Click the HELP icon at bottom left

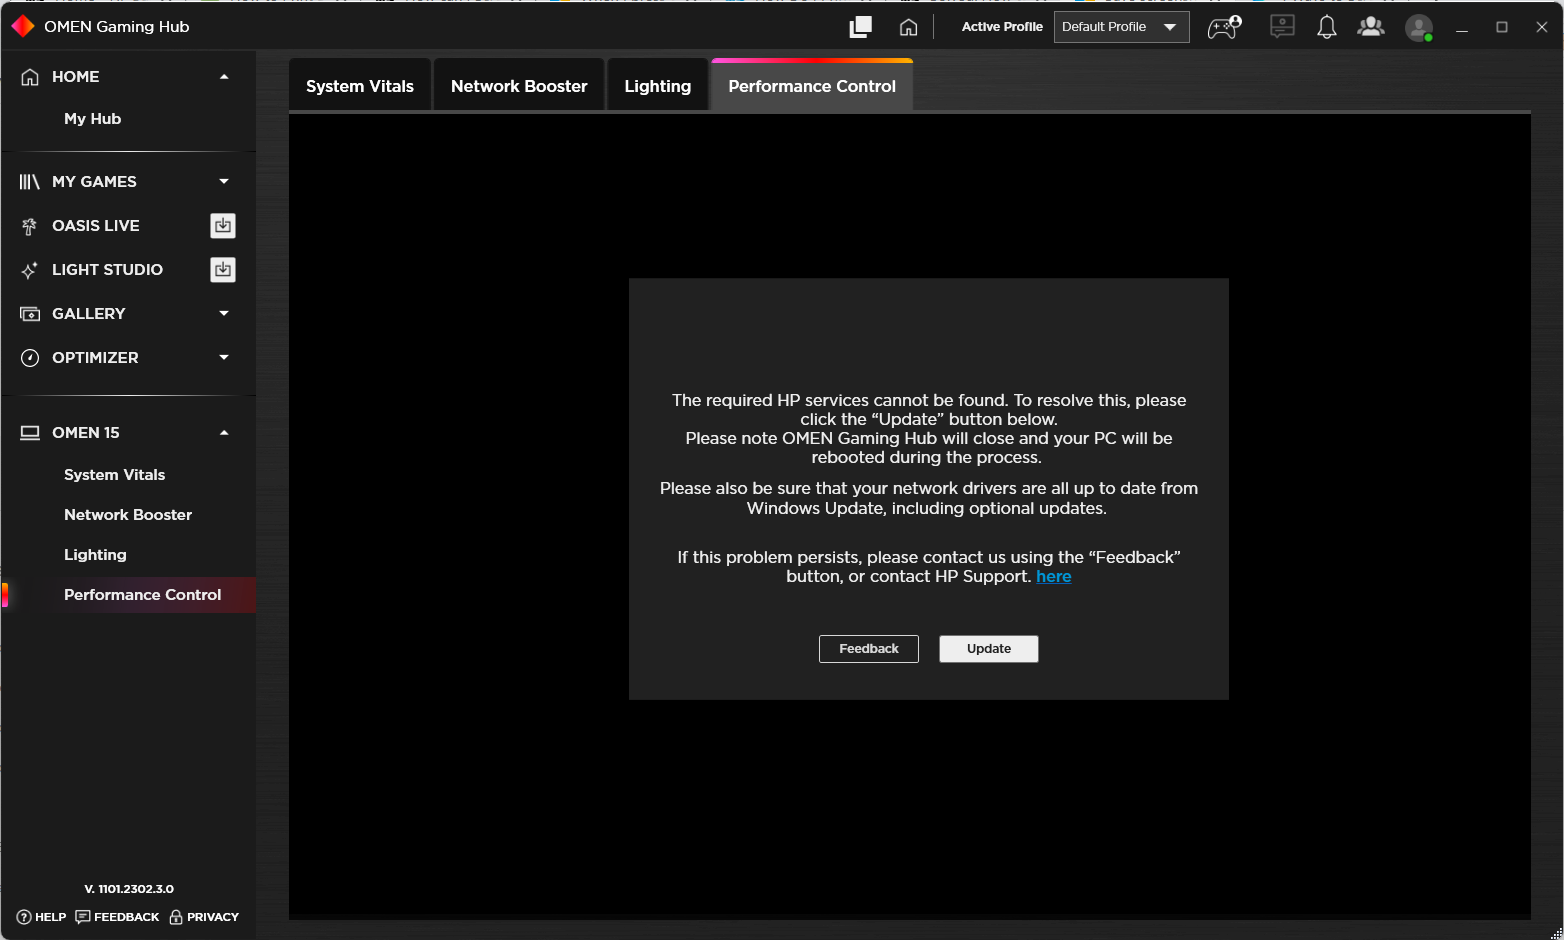click(x=24, y=917)
